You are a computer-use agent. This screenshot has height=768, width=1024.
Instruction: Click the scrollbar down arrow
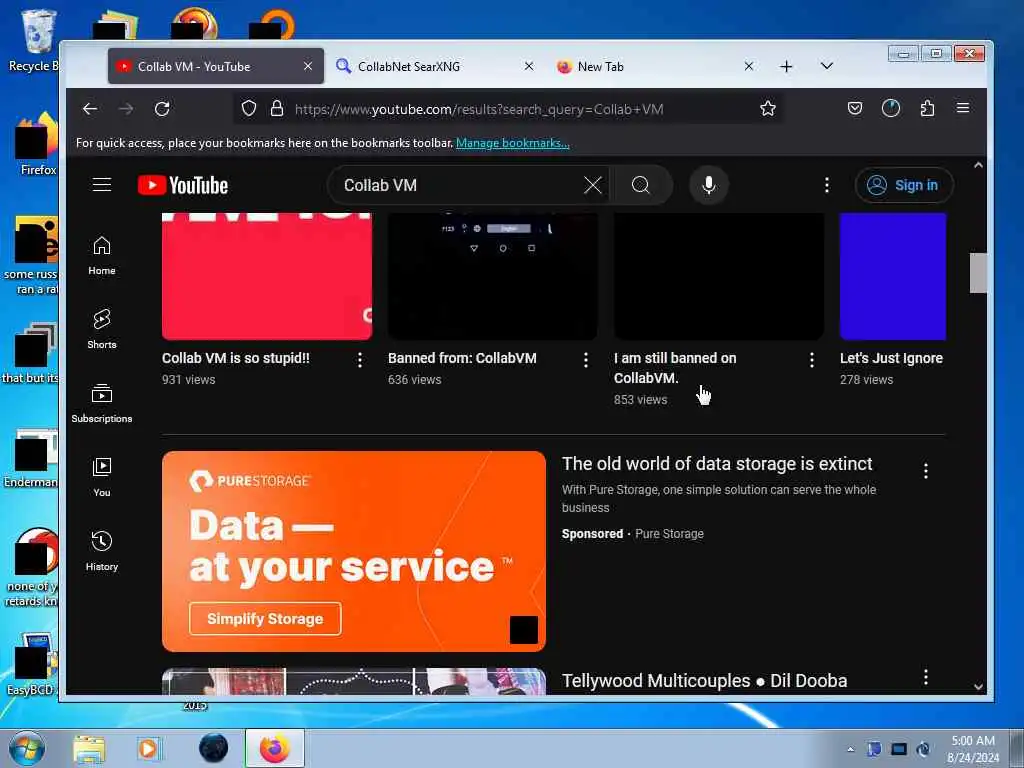coord(978,686)
